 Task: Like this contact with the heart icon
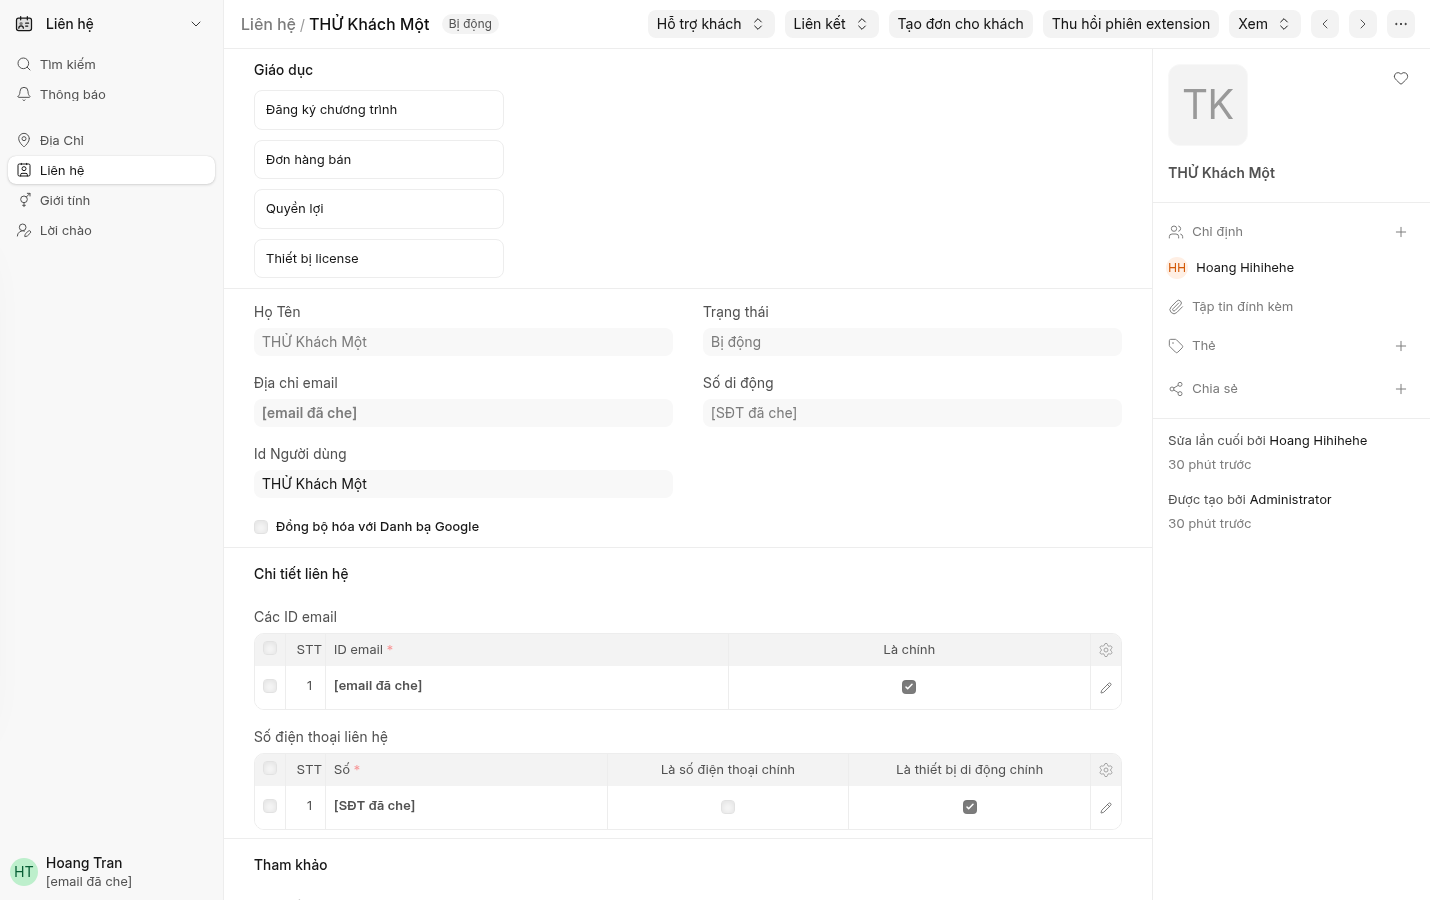coord(1401,79)
